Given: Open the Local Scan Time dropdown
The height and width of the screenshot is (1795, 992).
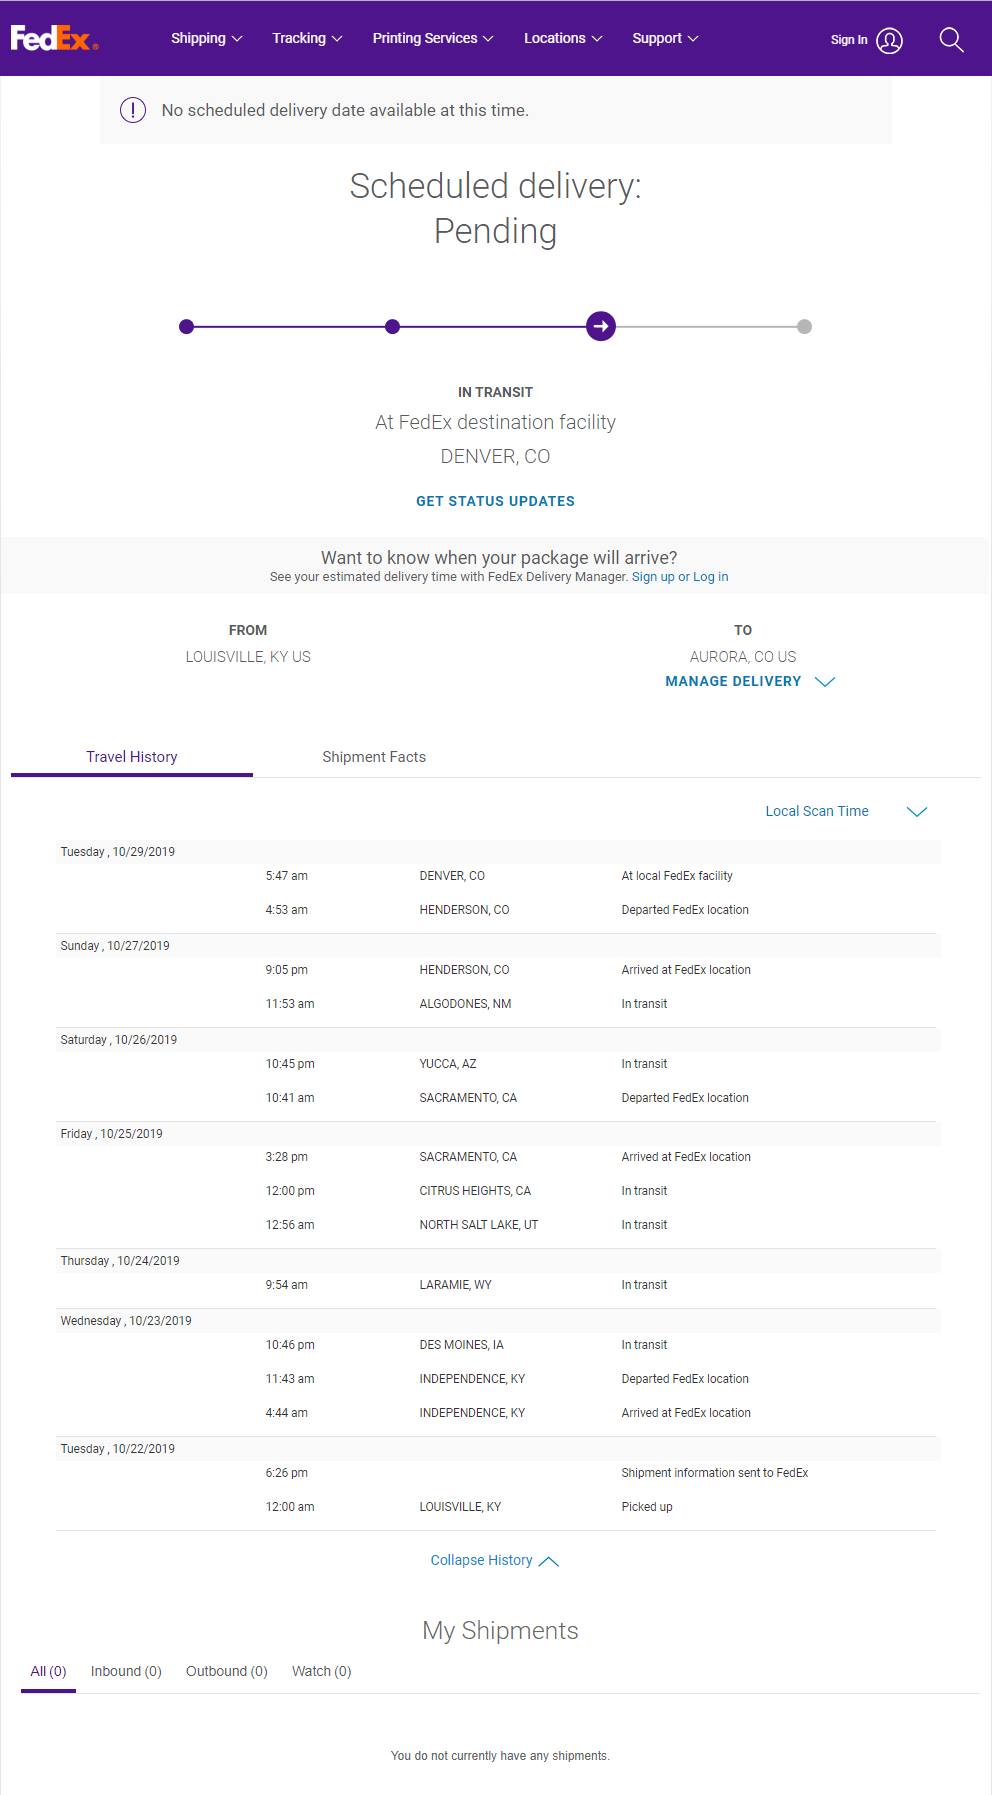Looking at the screenshot, I should (x=846, y=811).
